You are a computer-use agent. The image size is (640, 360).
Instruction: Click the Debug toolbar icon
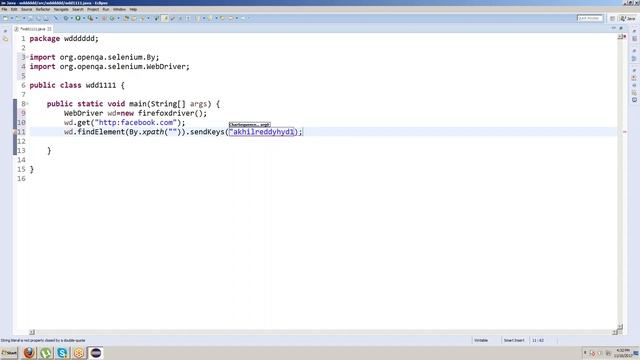coord(66,18)
